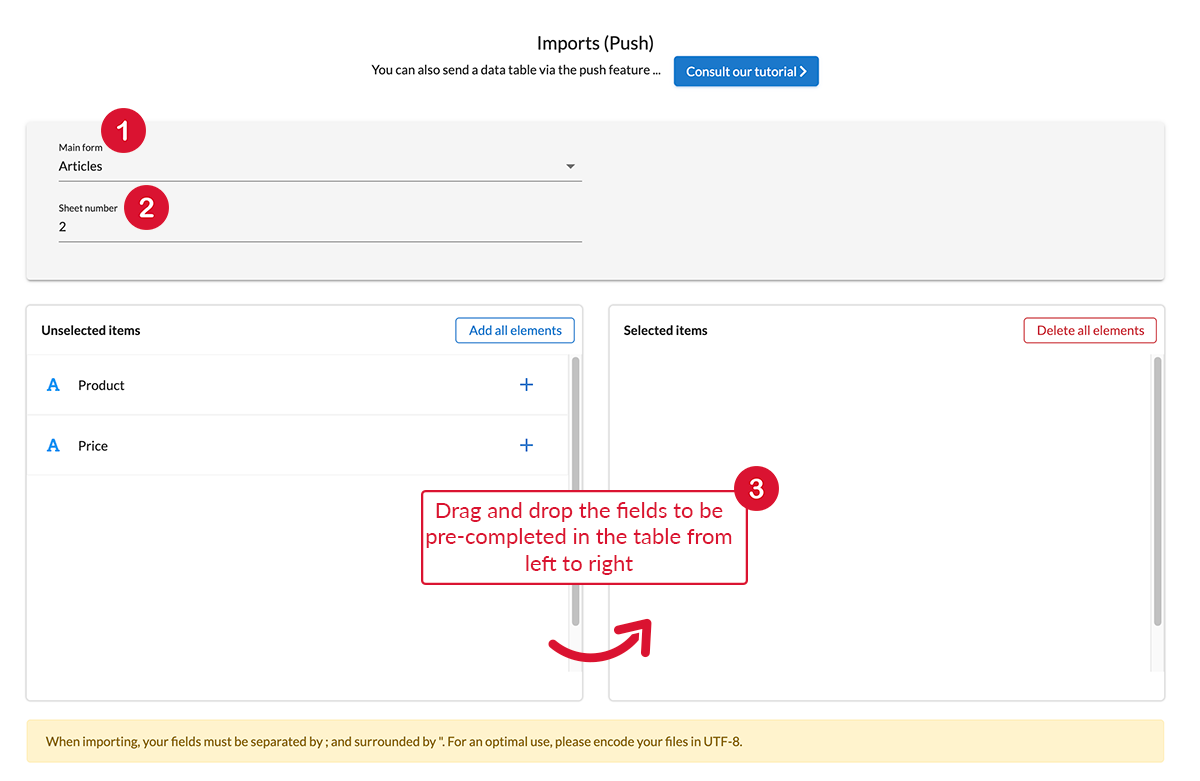
Task: Expand the Main form dropdown arrow
Action: (570, 167)
